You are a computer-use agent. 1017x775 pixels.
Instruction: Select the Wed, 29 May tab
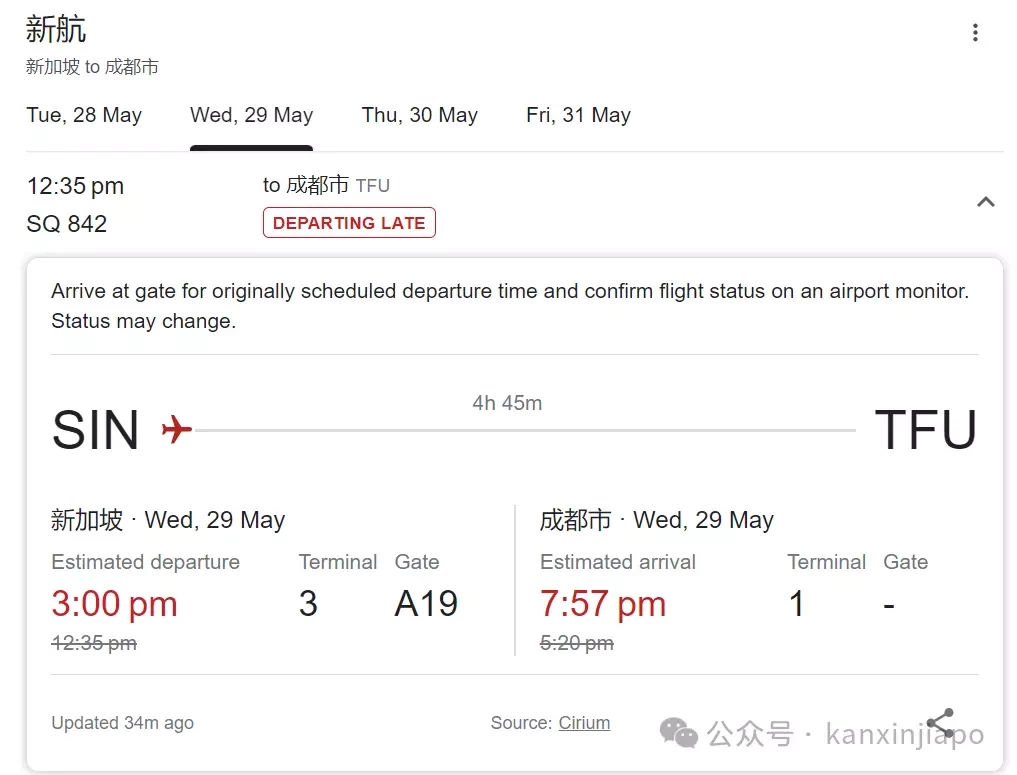(252, 115)
